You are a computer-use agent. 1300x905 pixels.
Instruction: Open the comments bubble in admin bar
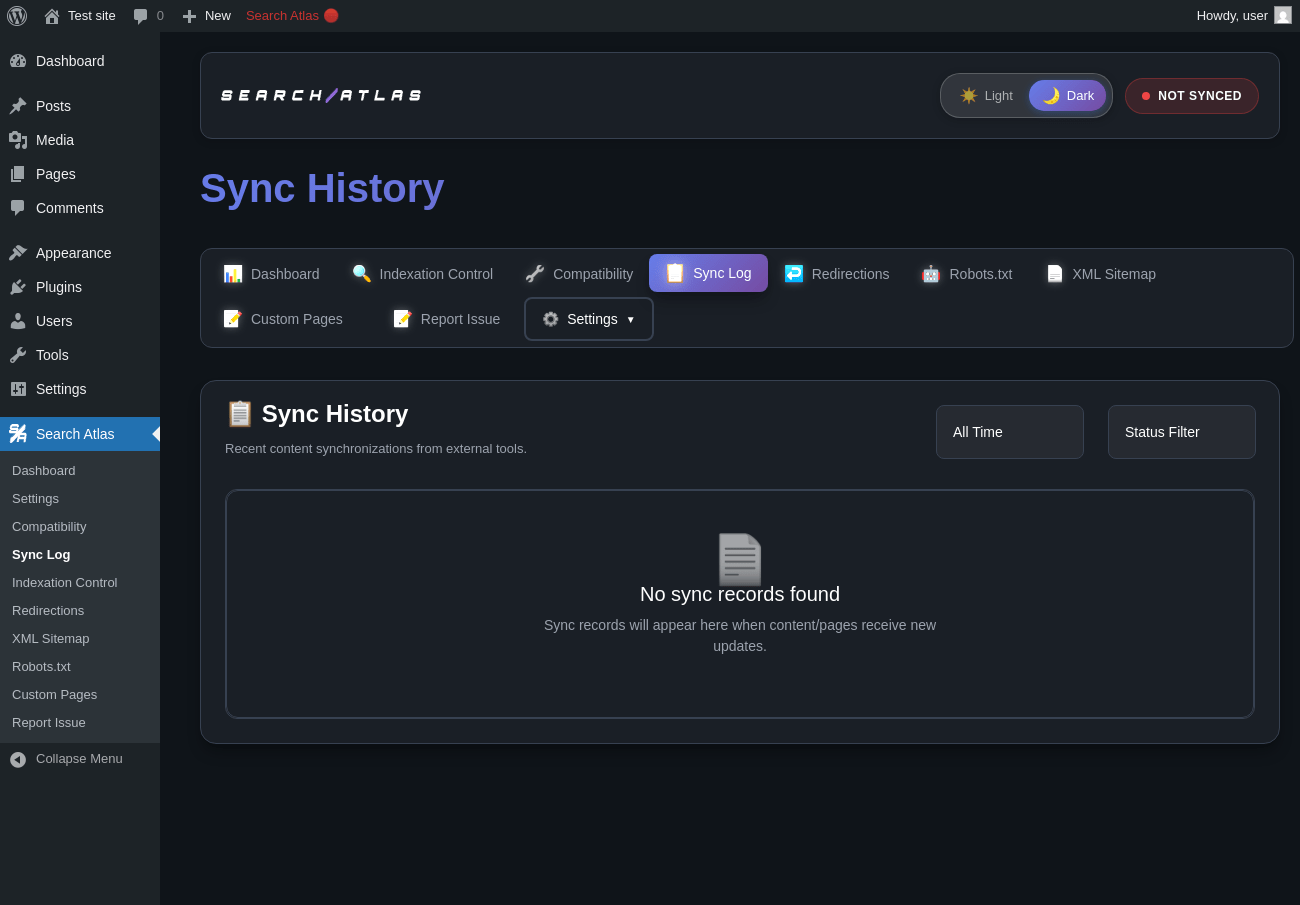tap(141, 16)
